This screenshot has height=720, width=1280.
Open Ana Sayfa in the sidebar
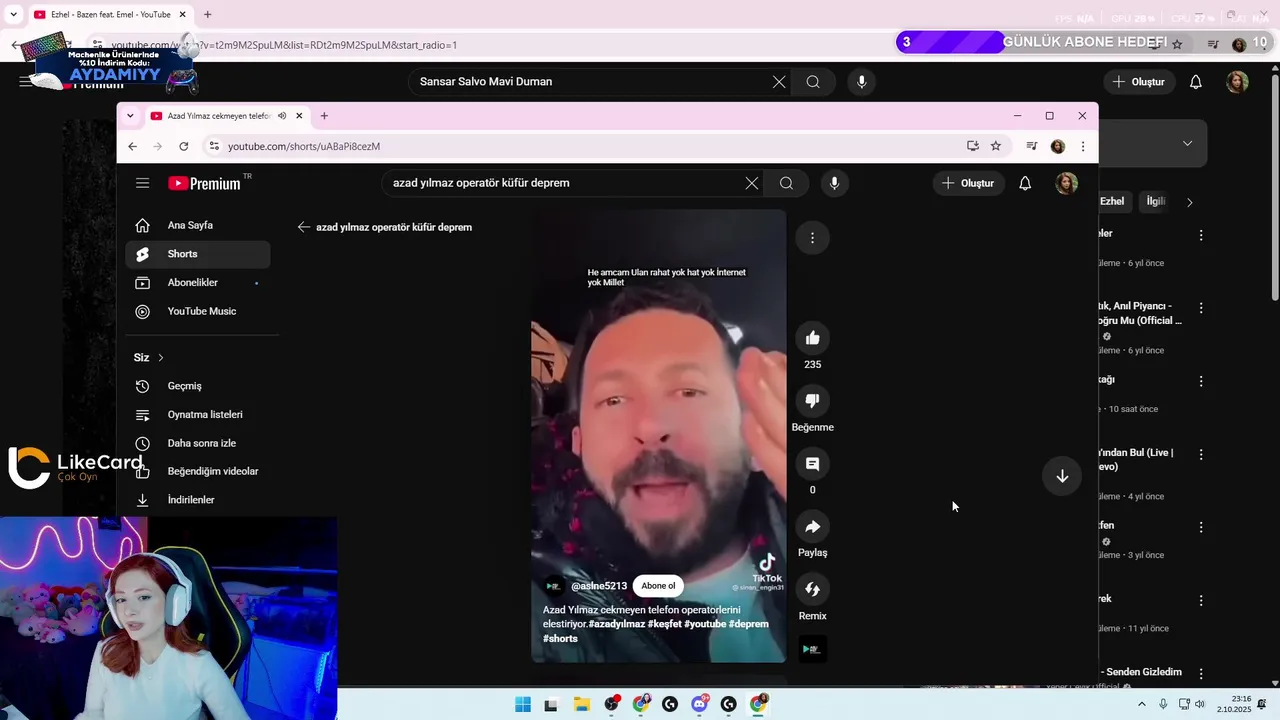(198, 225)
